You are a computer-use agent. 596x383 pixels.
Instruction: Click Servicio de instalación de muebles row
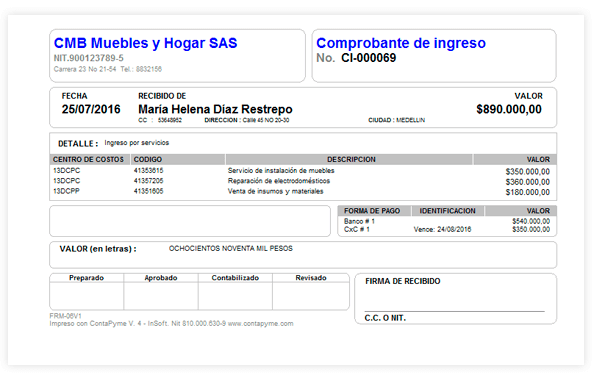click(x=303, y=171)
